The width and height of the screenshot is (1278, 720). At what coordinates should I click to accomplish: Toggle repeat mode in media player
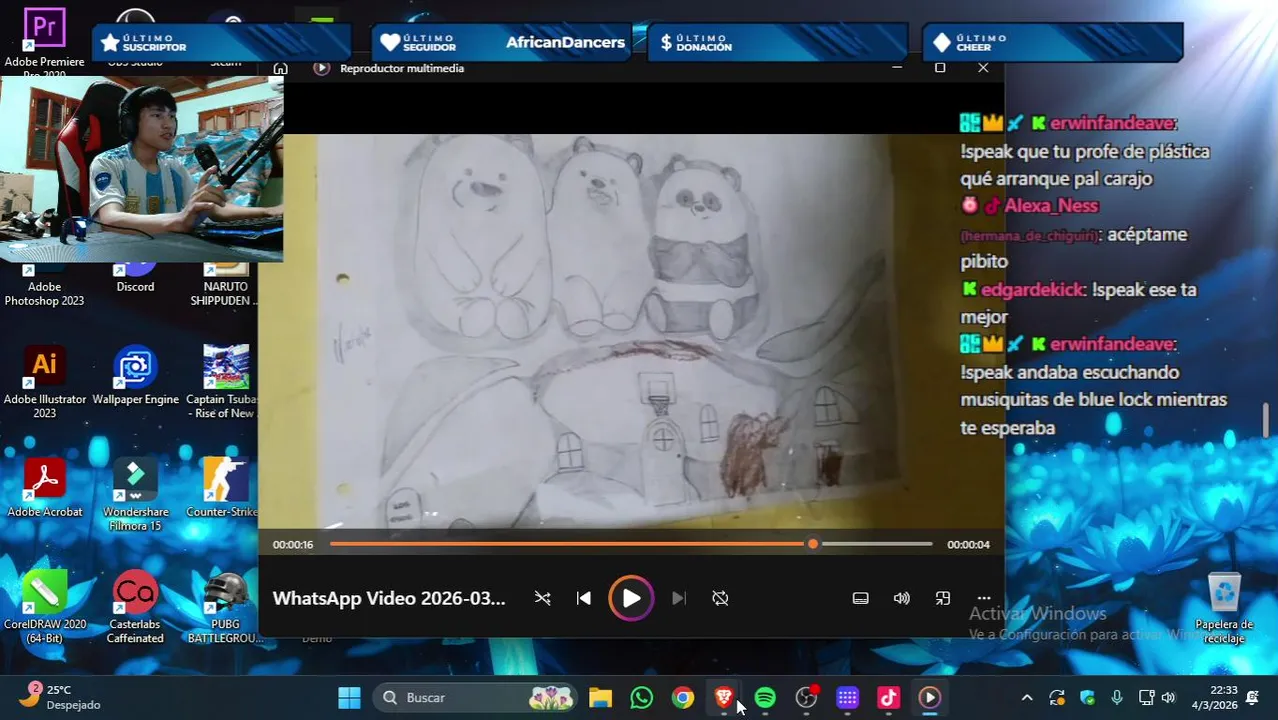point(720,598)
